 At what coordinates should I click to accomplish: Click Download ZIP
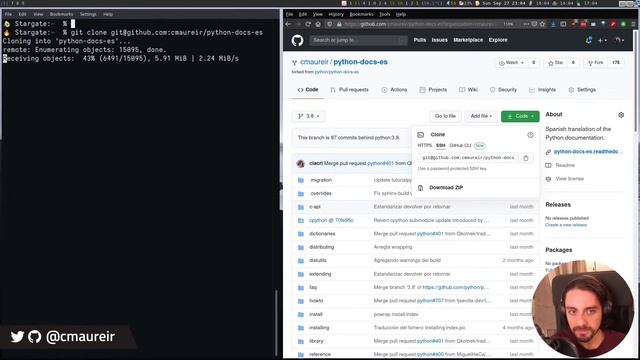[446, 188]
